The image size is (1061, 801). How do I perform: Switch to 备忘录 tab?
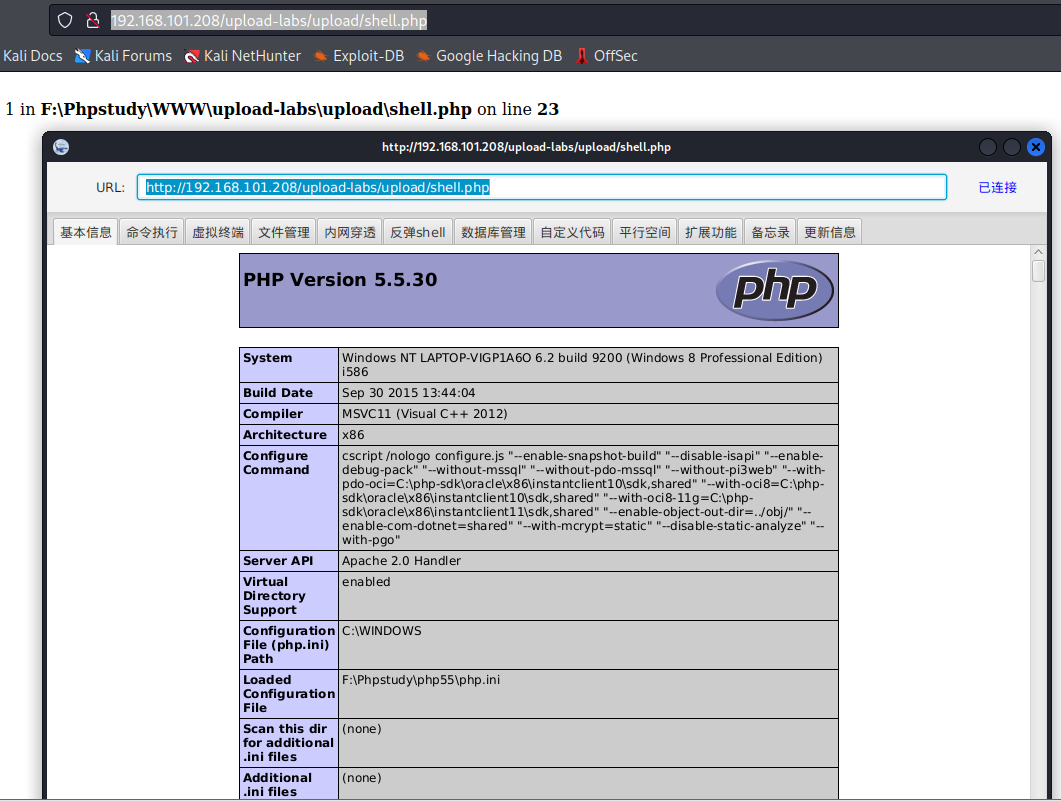coord(770,232)
